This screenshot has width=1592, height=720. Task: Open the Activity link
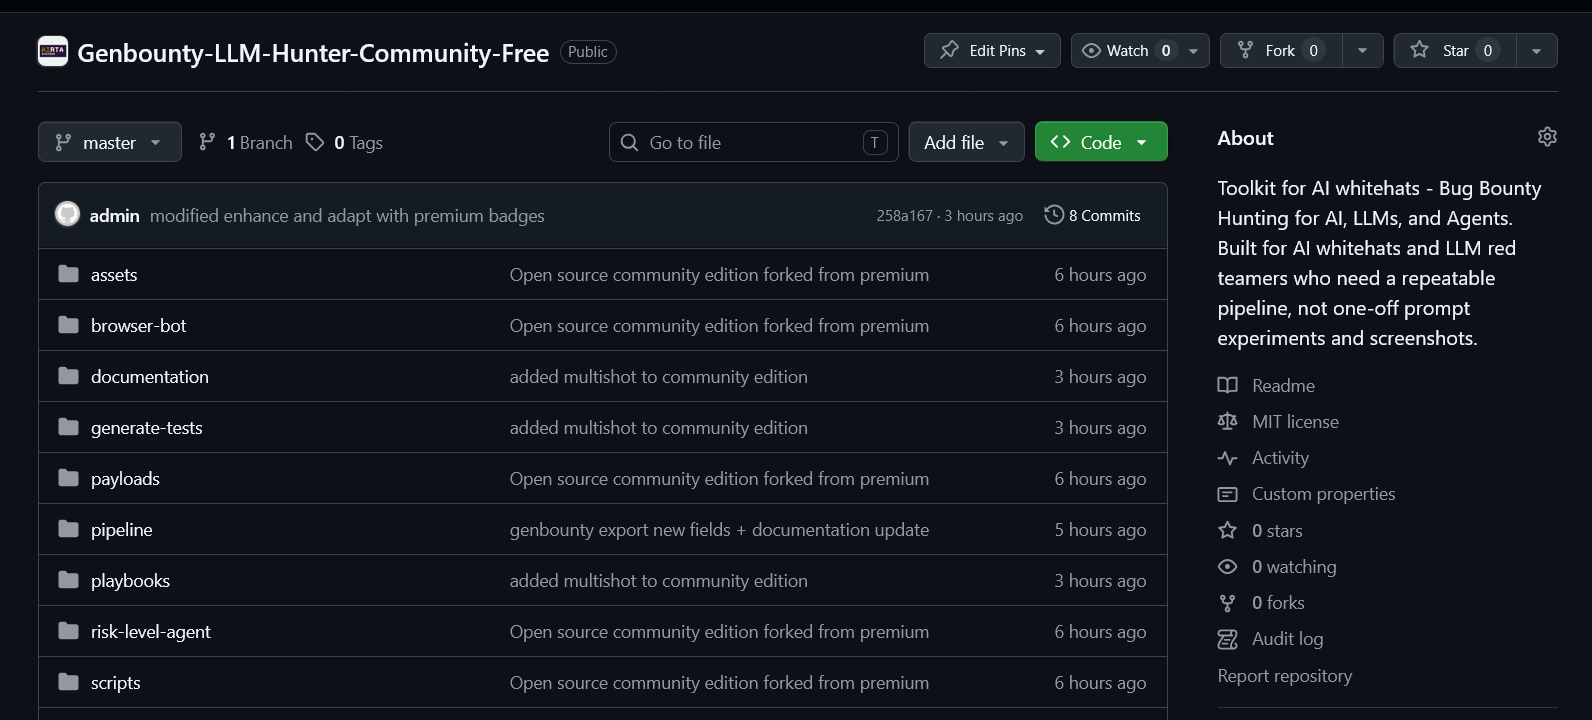[1280, 457]
